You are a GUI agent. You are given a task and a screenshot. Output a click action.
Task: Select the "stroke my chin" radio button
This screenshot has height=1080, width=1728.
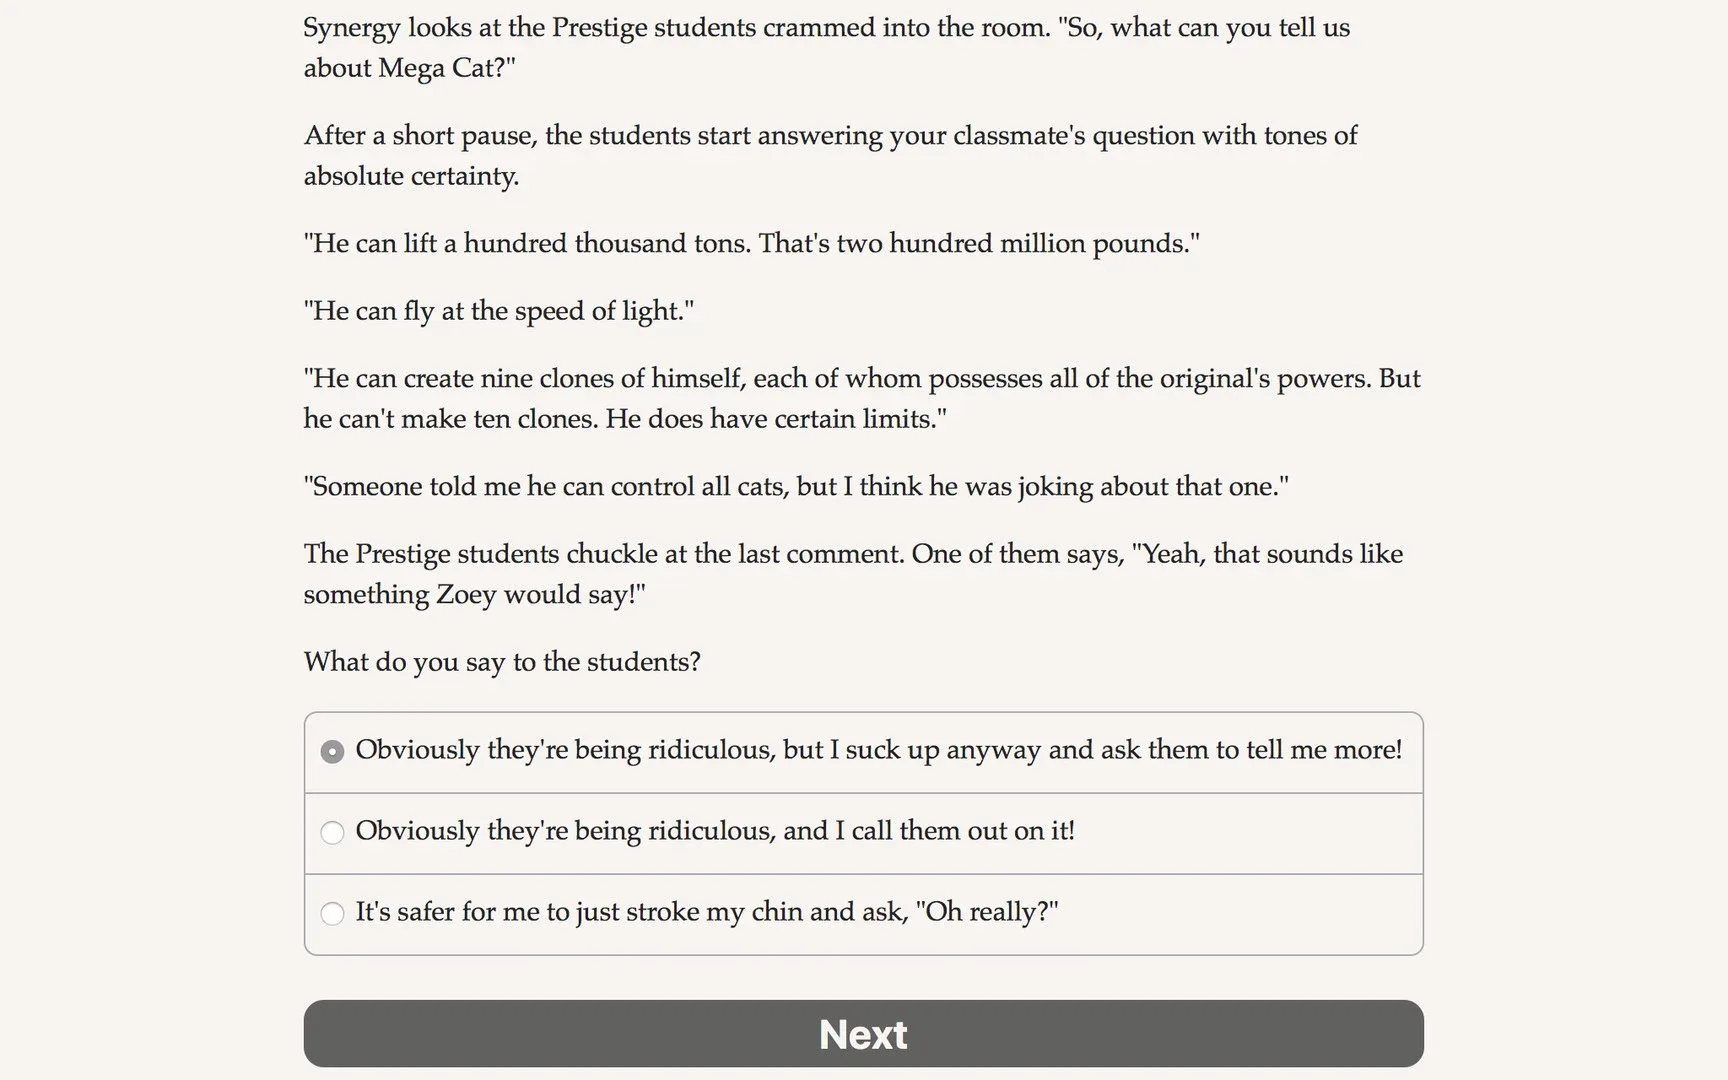[332, 913]
